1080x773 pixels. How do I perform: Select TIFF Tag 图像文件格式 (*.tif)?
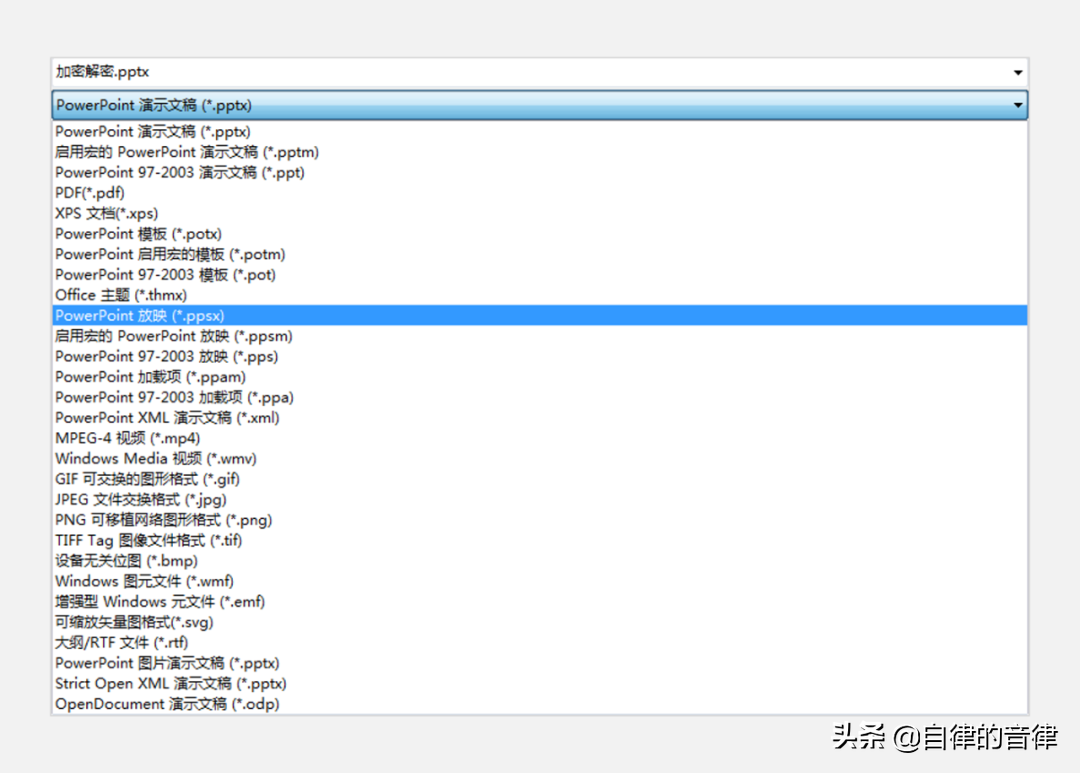point(540,540)
